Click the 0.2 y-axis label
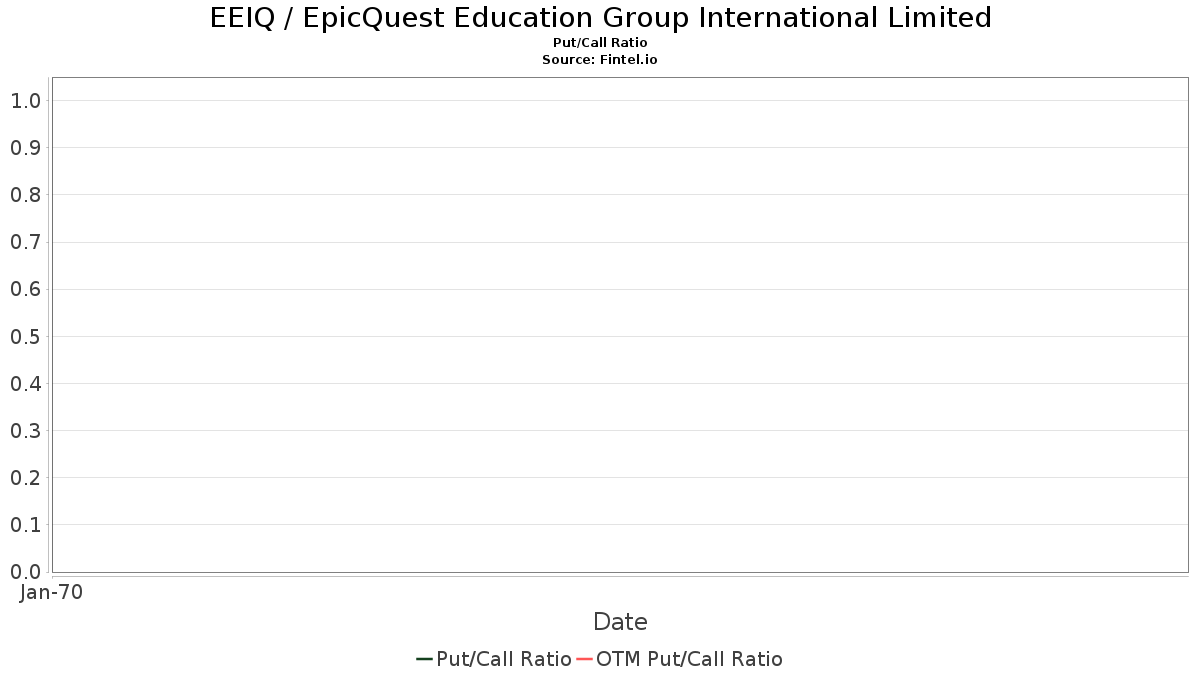The height and width of the screenshot is (675, 1200). point(26,478)
